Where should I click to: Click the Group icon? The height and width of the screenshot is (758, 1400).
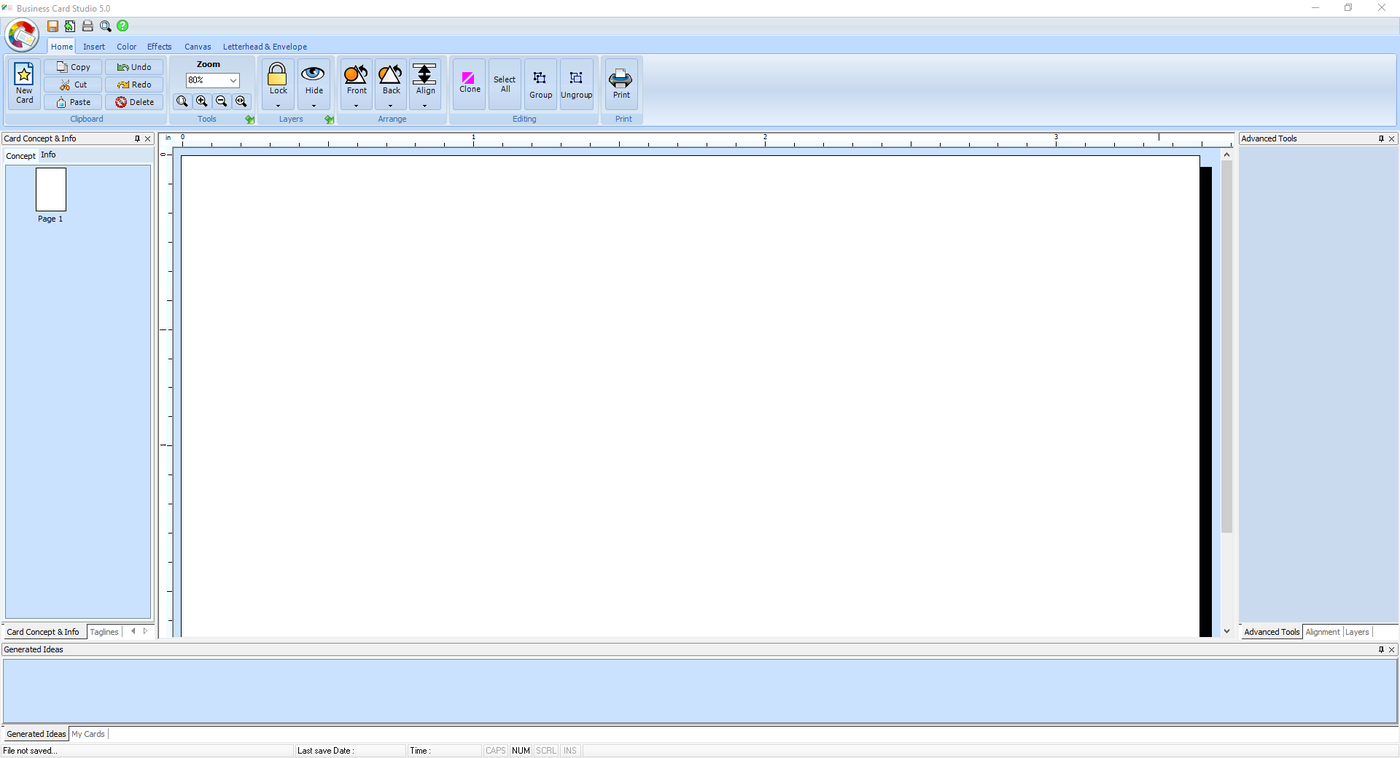pyautogui.click(x=540, y=78)
